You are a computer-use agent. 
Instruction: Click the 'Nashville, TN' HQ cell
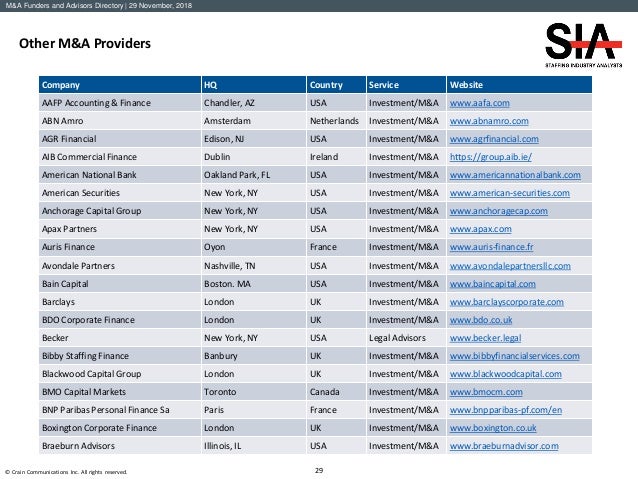254,266
